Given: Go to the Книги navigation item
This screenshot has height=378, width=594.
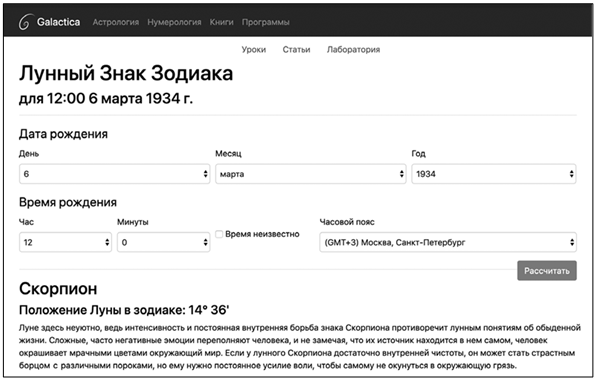Looking at the screenshot, I should click(222, 22).
